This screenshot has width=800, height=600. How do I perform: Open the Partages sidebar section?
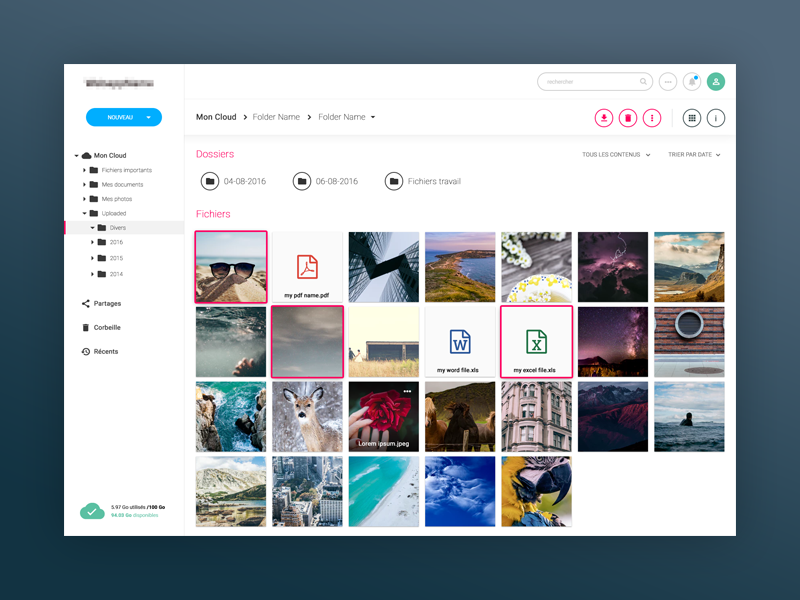point(107,303)
